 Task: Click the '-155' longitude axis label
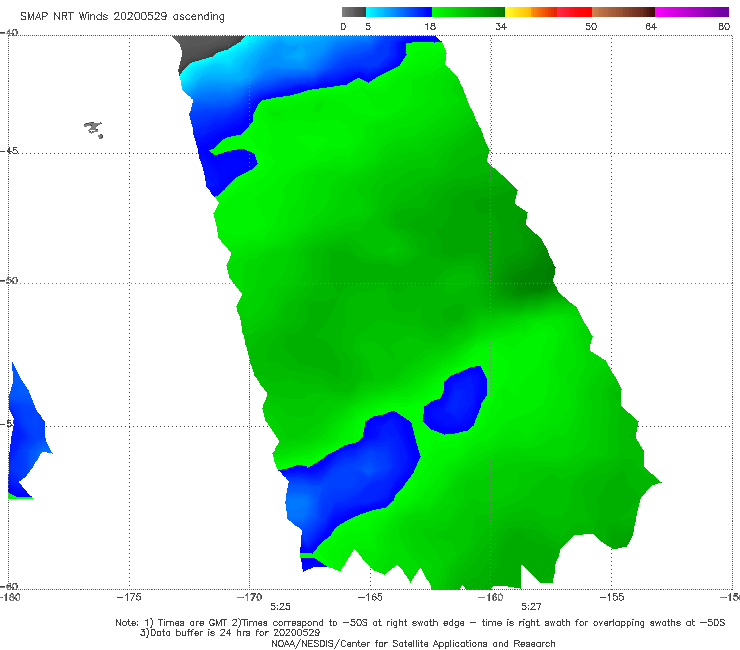pyautogui.click(x=612, y=597)
